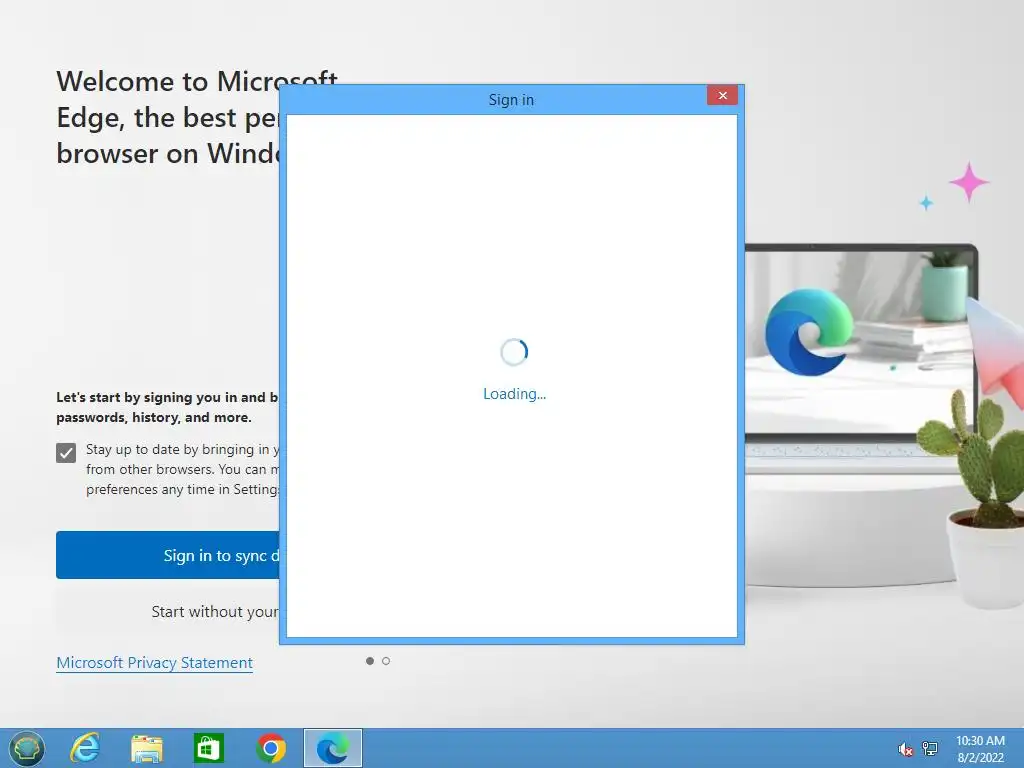This screenshot has width=1024, height=768.
Task: Launch Google Chrome from the taskbar
Action: tap(271, 748)
